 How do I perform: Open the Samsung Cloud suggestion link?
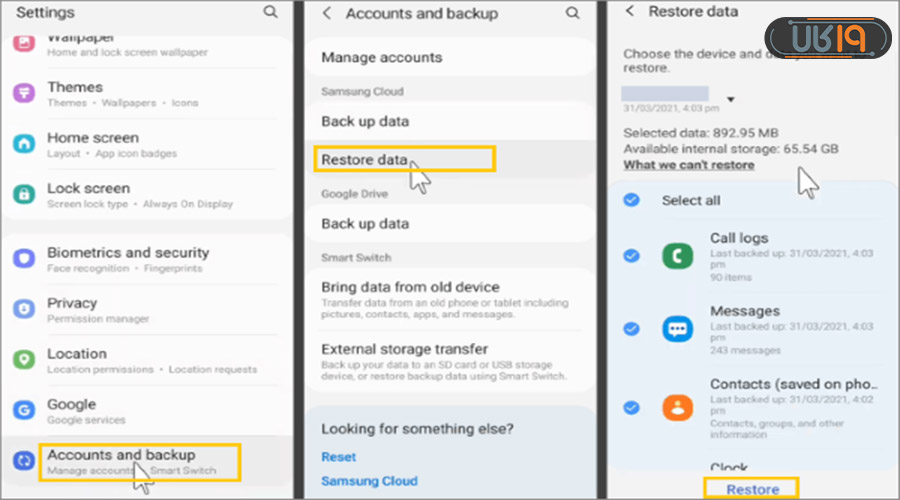click(x=370, y=481)
